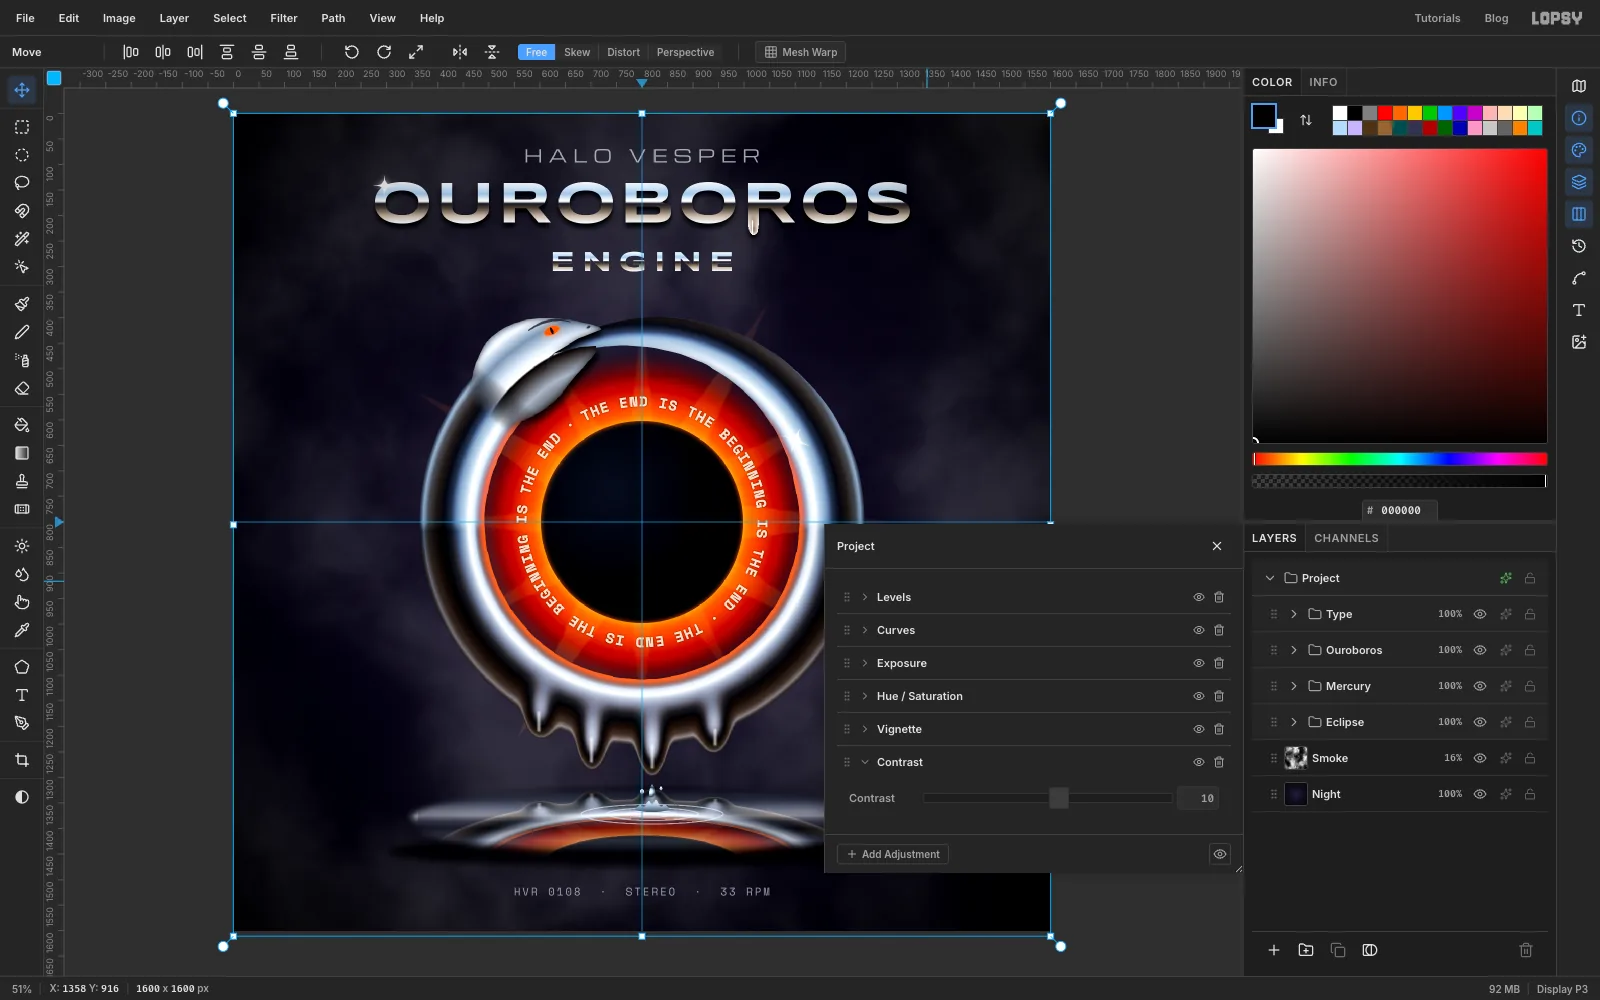The image size is (1600, 1000).
Task: Select the Text tool in left toolbar
Action: (x=22, y=695)
